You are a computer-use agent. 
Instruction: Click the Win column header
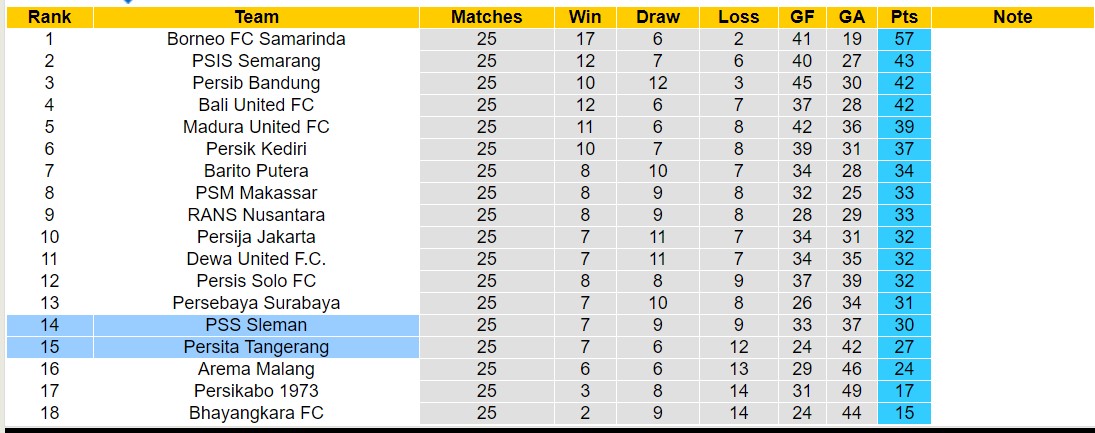pyautogui.click(x=585, y=17)
